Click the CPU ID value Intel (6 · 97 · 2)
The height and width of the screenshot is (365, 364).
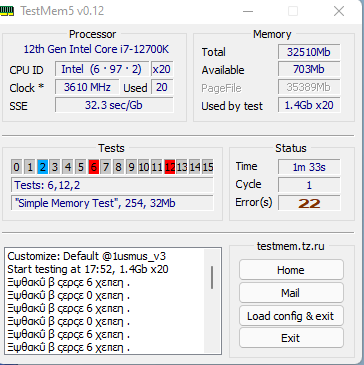click(102, 69)
